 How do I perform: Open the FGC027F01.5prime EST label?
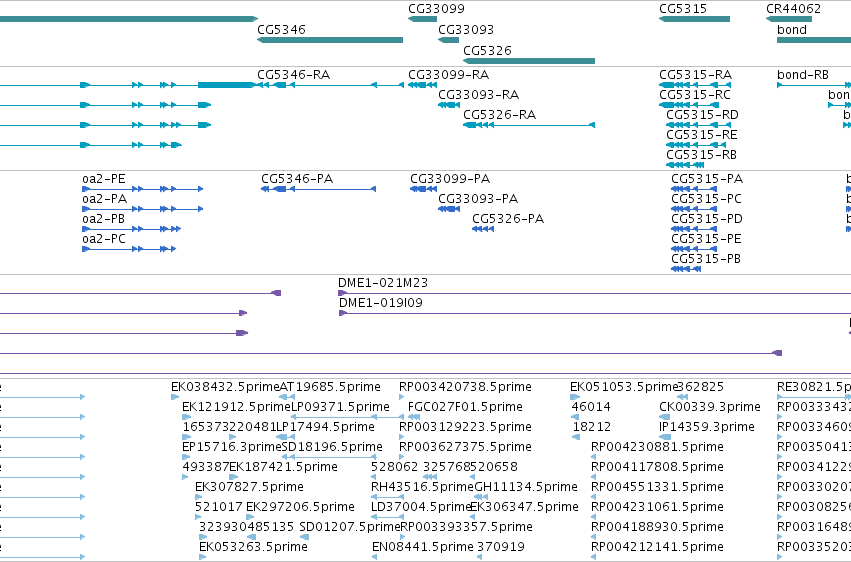pyautogui.click(x=465, y=407)
